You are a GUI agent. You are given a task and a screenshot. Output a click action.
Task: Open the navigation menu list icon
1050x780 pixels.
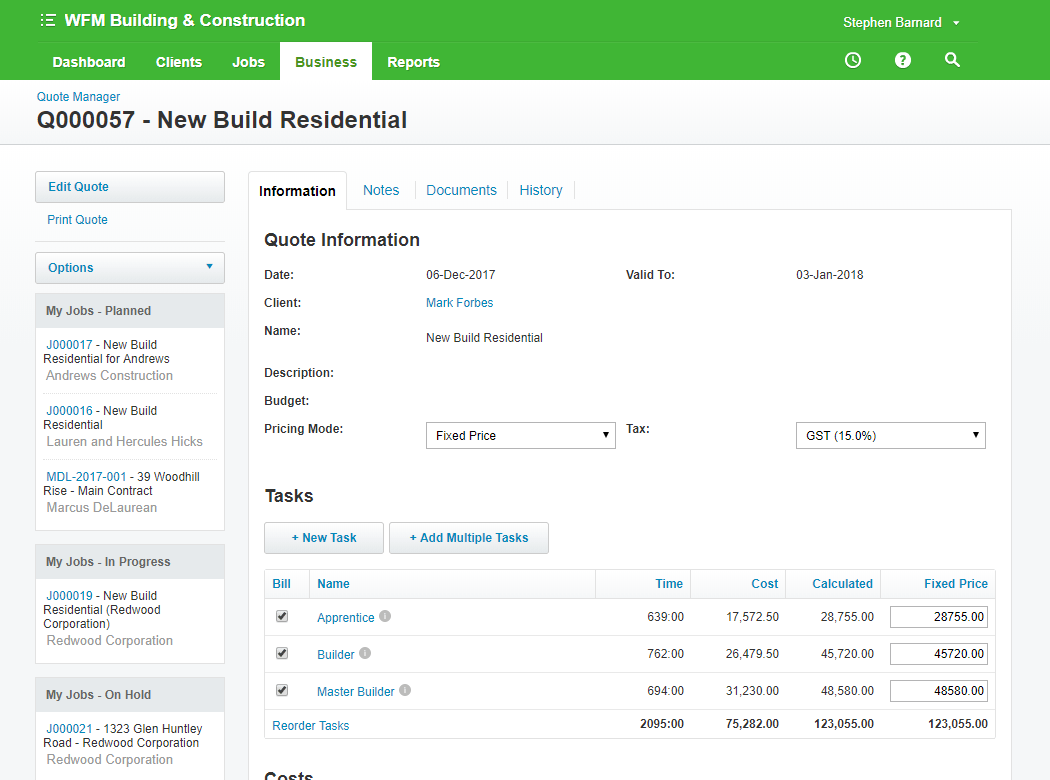(48, 21)
